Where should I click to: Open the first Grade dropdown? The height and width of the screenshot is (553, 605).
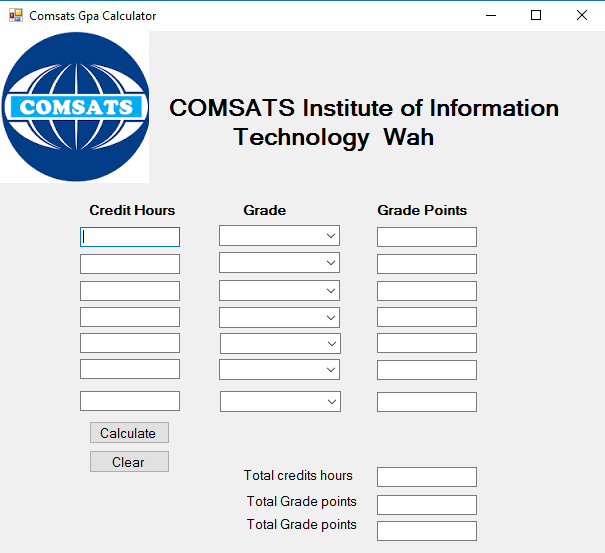[279, 236]
